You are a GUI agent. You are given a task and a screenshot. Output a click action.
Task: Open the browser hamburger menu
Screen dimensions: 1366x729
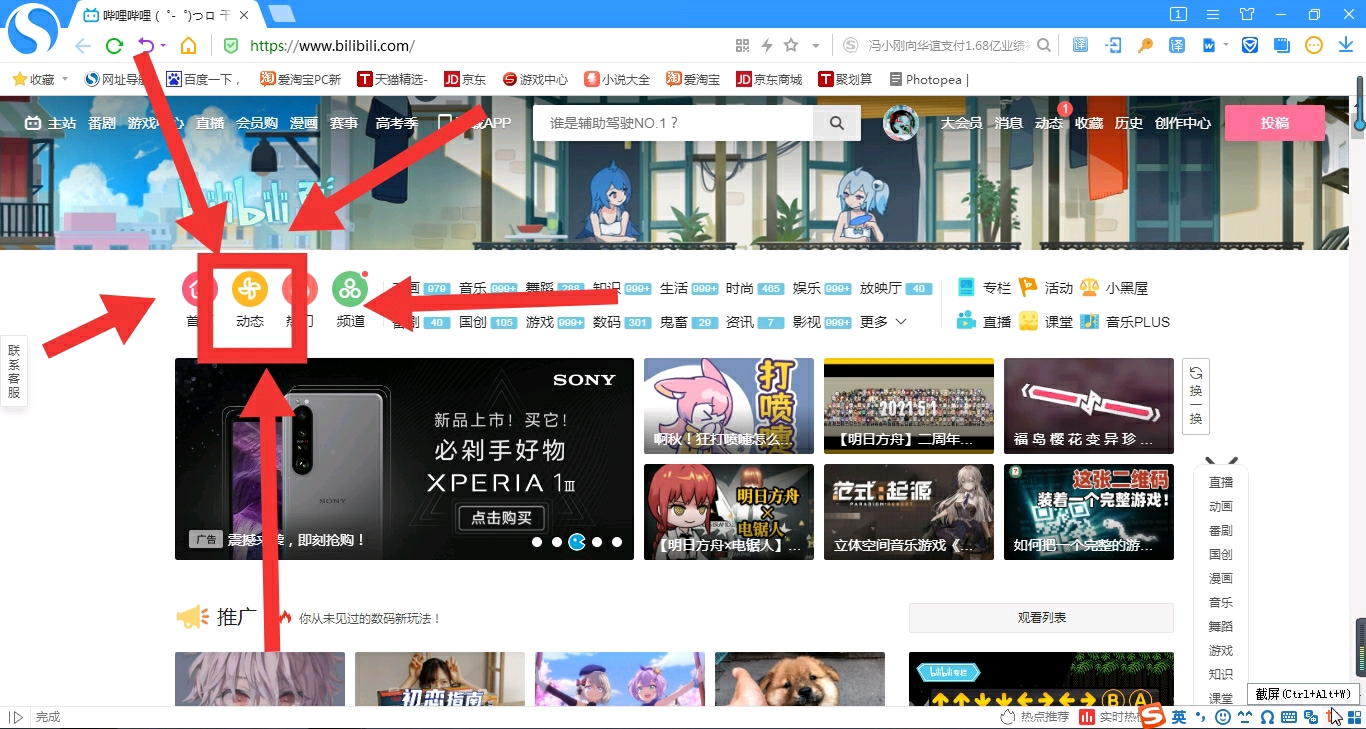pyautogui.click(x=1213, y=14)
